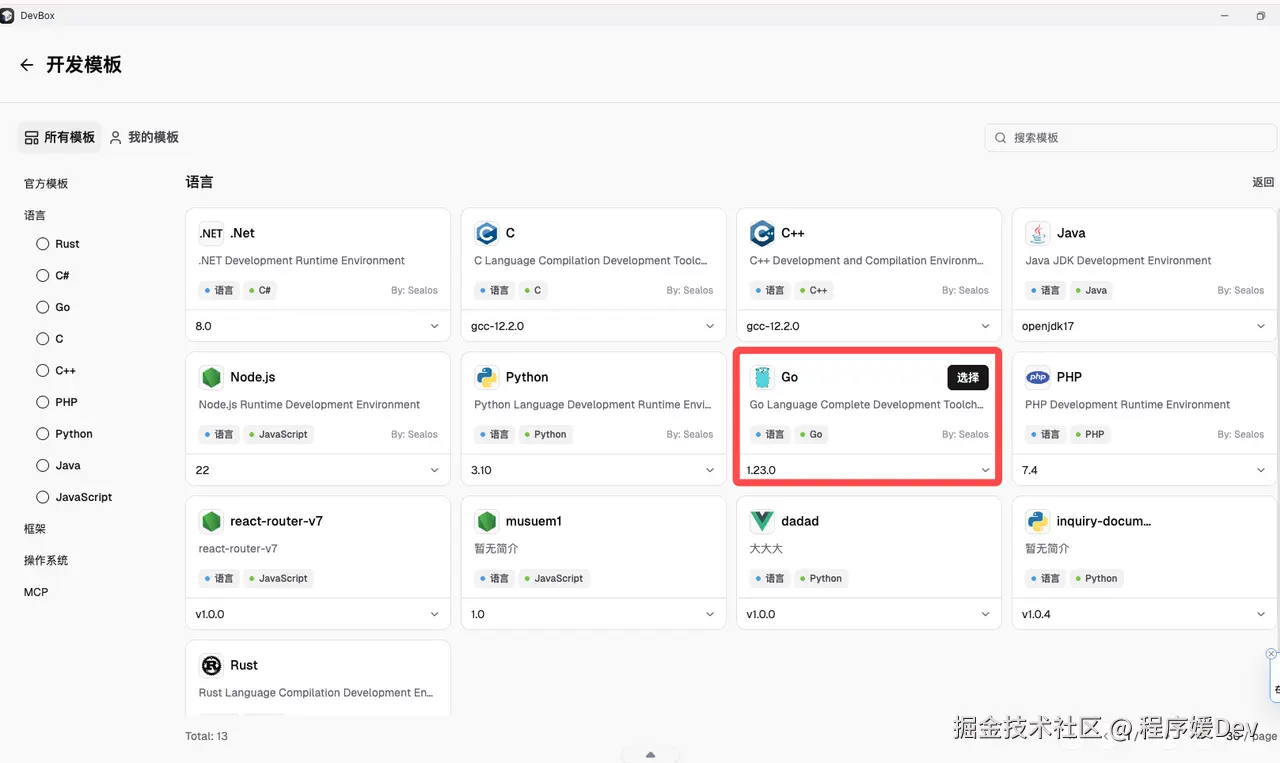Select the PHP language filter radio

(42, 402)
